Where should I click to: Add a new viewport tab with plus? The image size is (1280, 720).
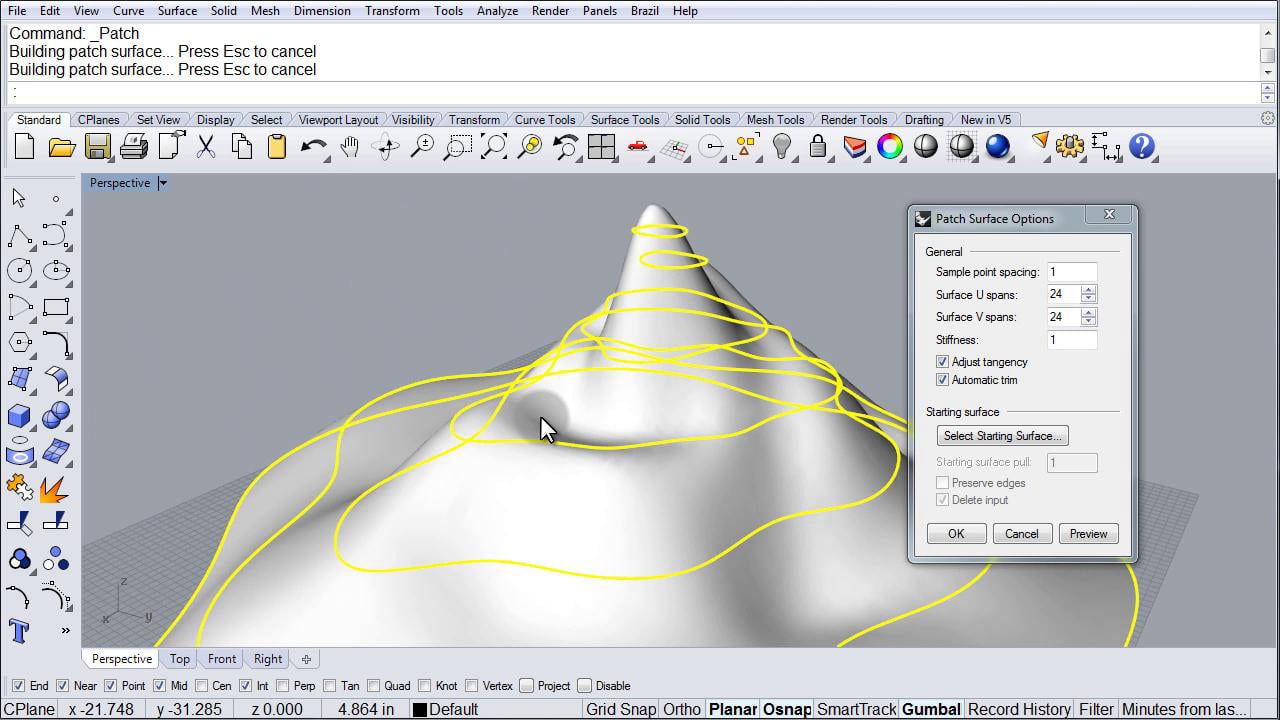(x=306, y=659)
